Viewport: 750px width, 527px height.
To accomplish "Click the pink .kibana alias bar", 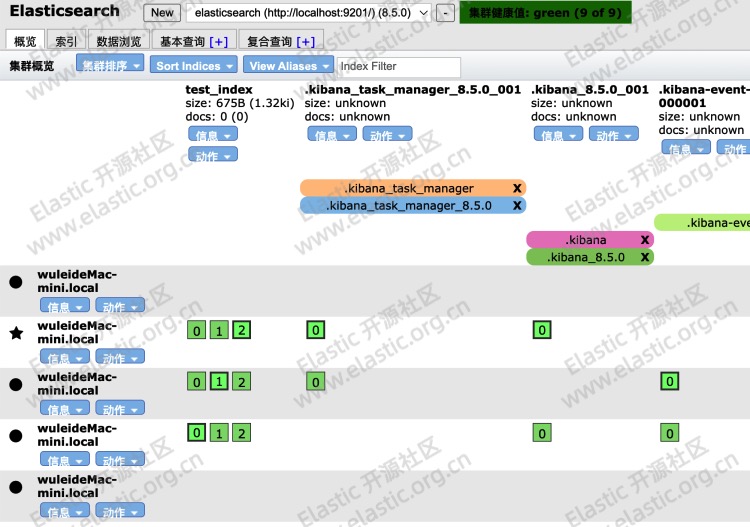I will point(590,240).
